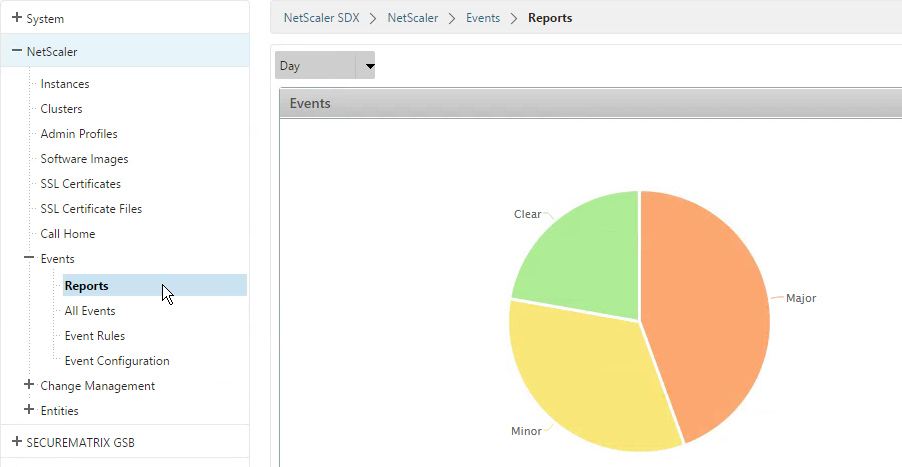Open SSL Certificate Files
This screenshot has height=467, width=902.
point(91,209)
